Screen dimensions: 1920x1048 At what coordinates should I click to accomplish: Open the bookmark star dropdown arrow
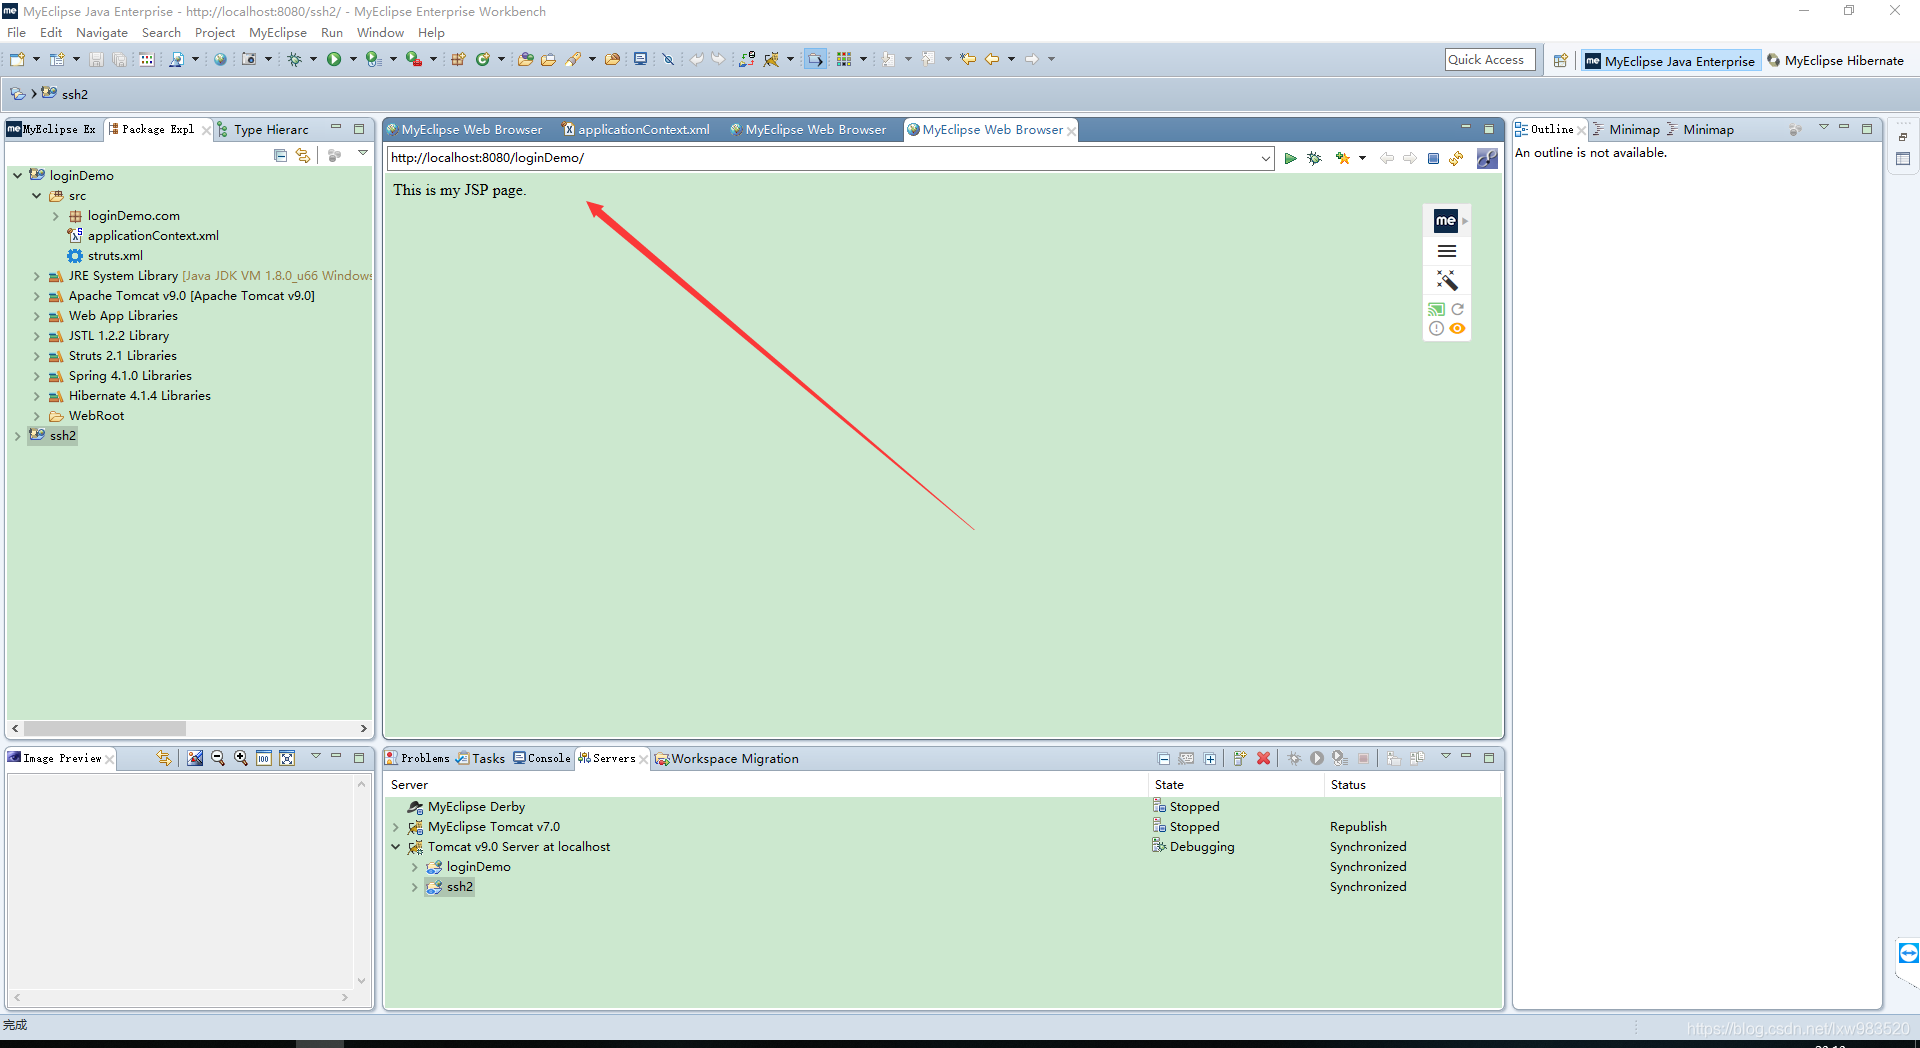pos(1362,158)
